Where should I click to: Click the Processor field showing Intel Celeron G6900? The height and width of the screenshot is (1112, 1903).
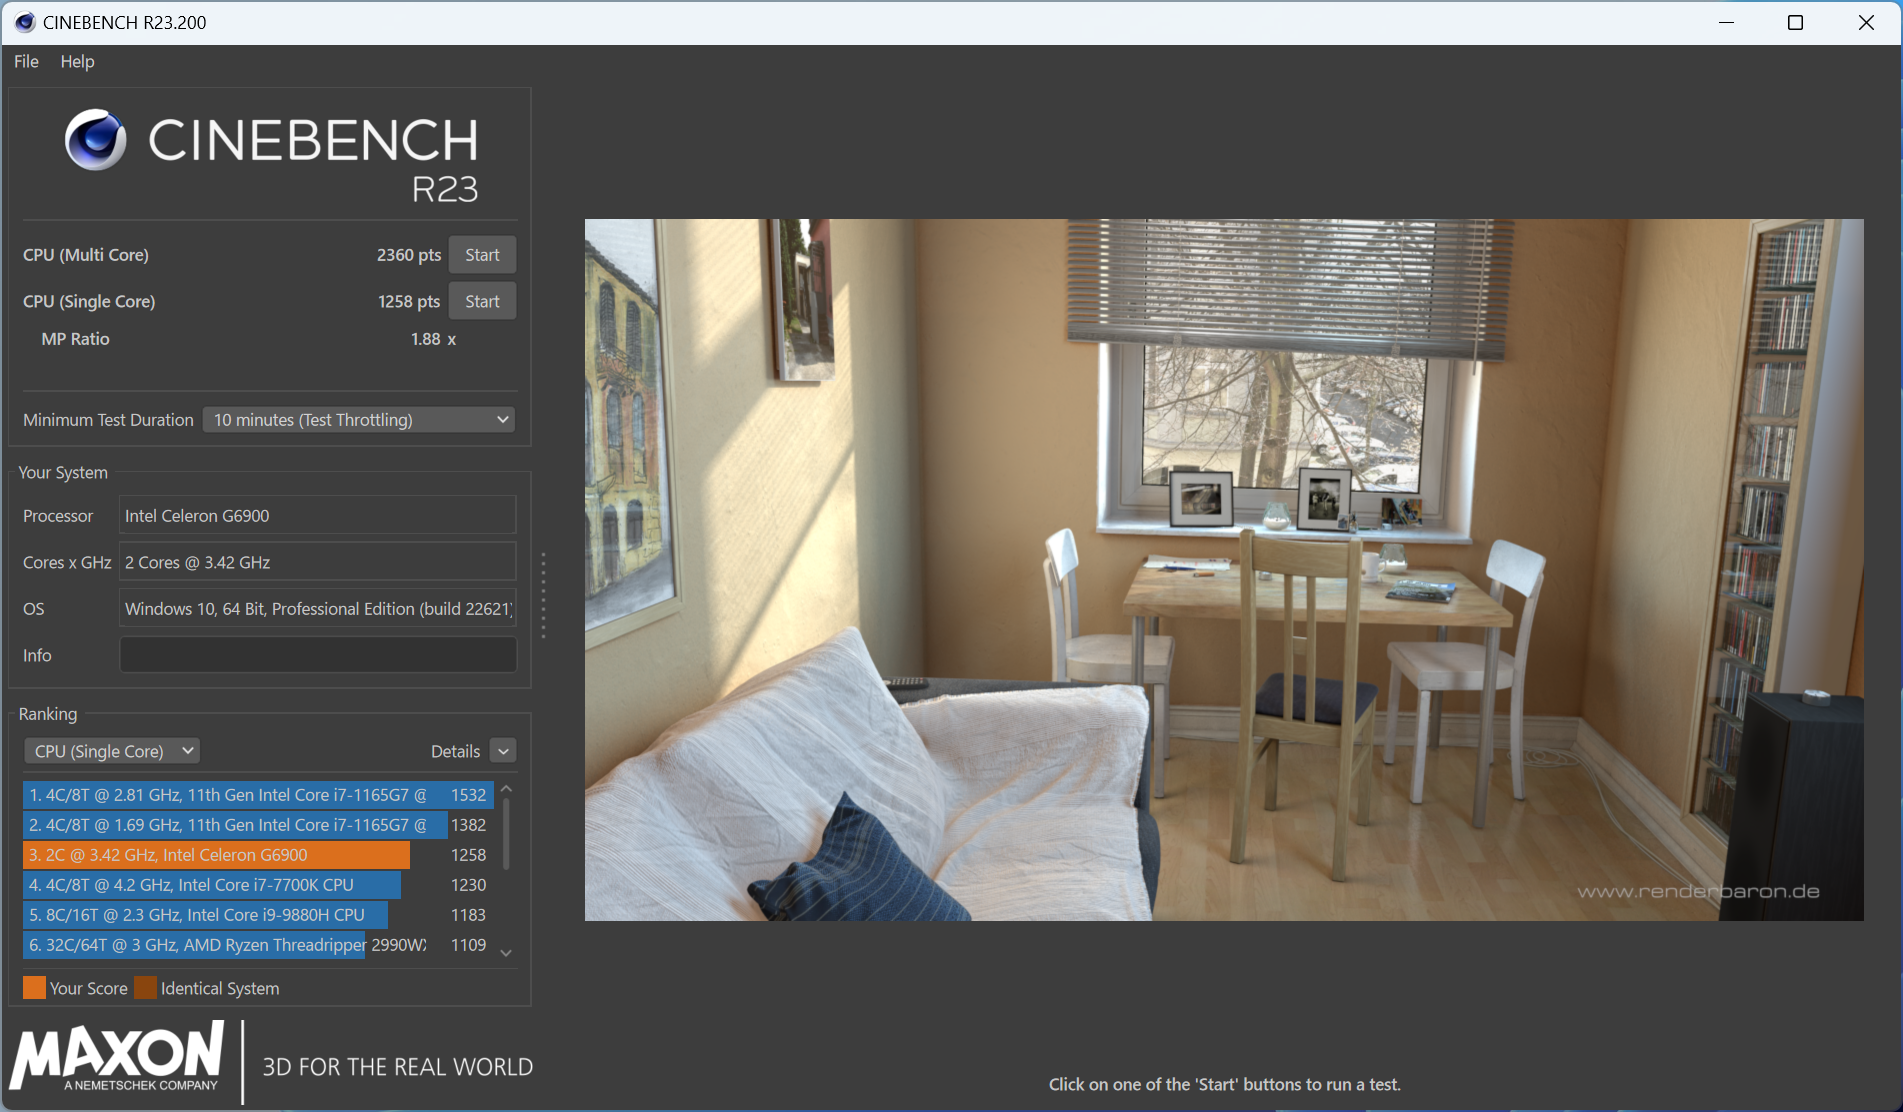[x=318, y=516]
